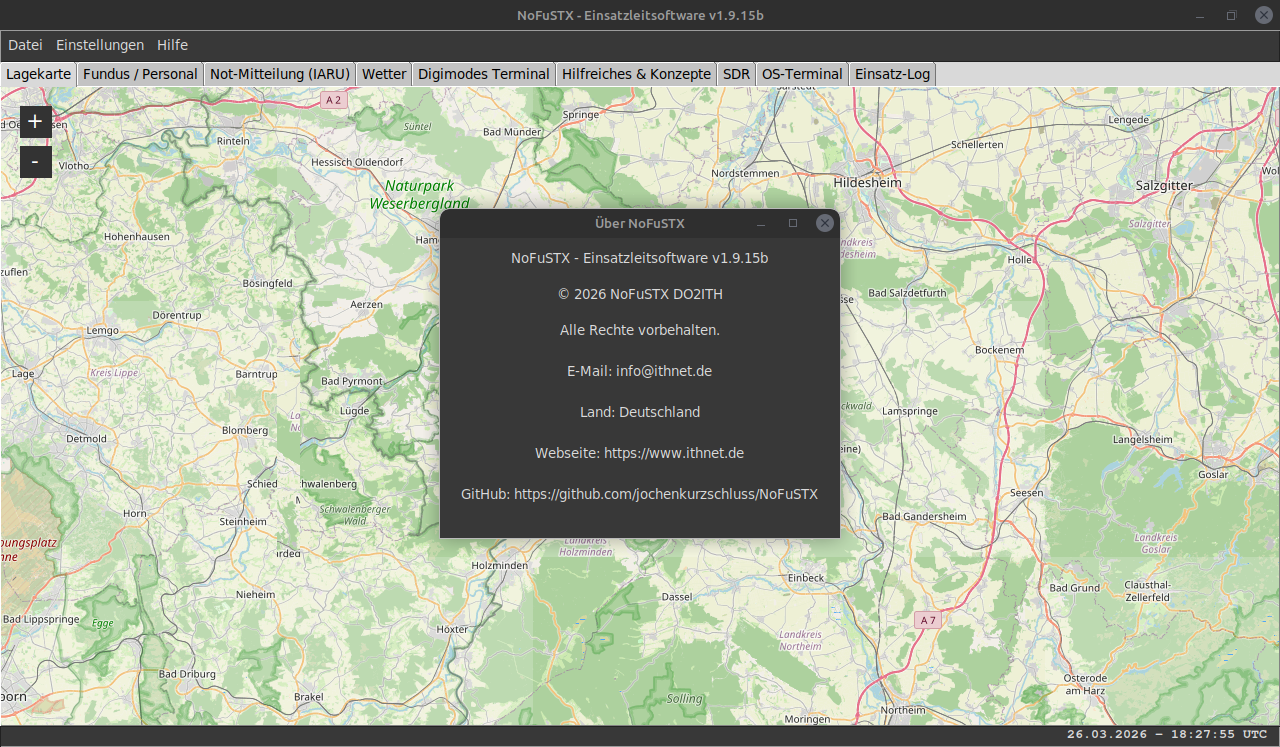Click the Webseite https://www.ithnet.de text
Viewport: 1280px width, 747px height.
click(640, 453)
